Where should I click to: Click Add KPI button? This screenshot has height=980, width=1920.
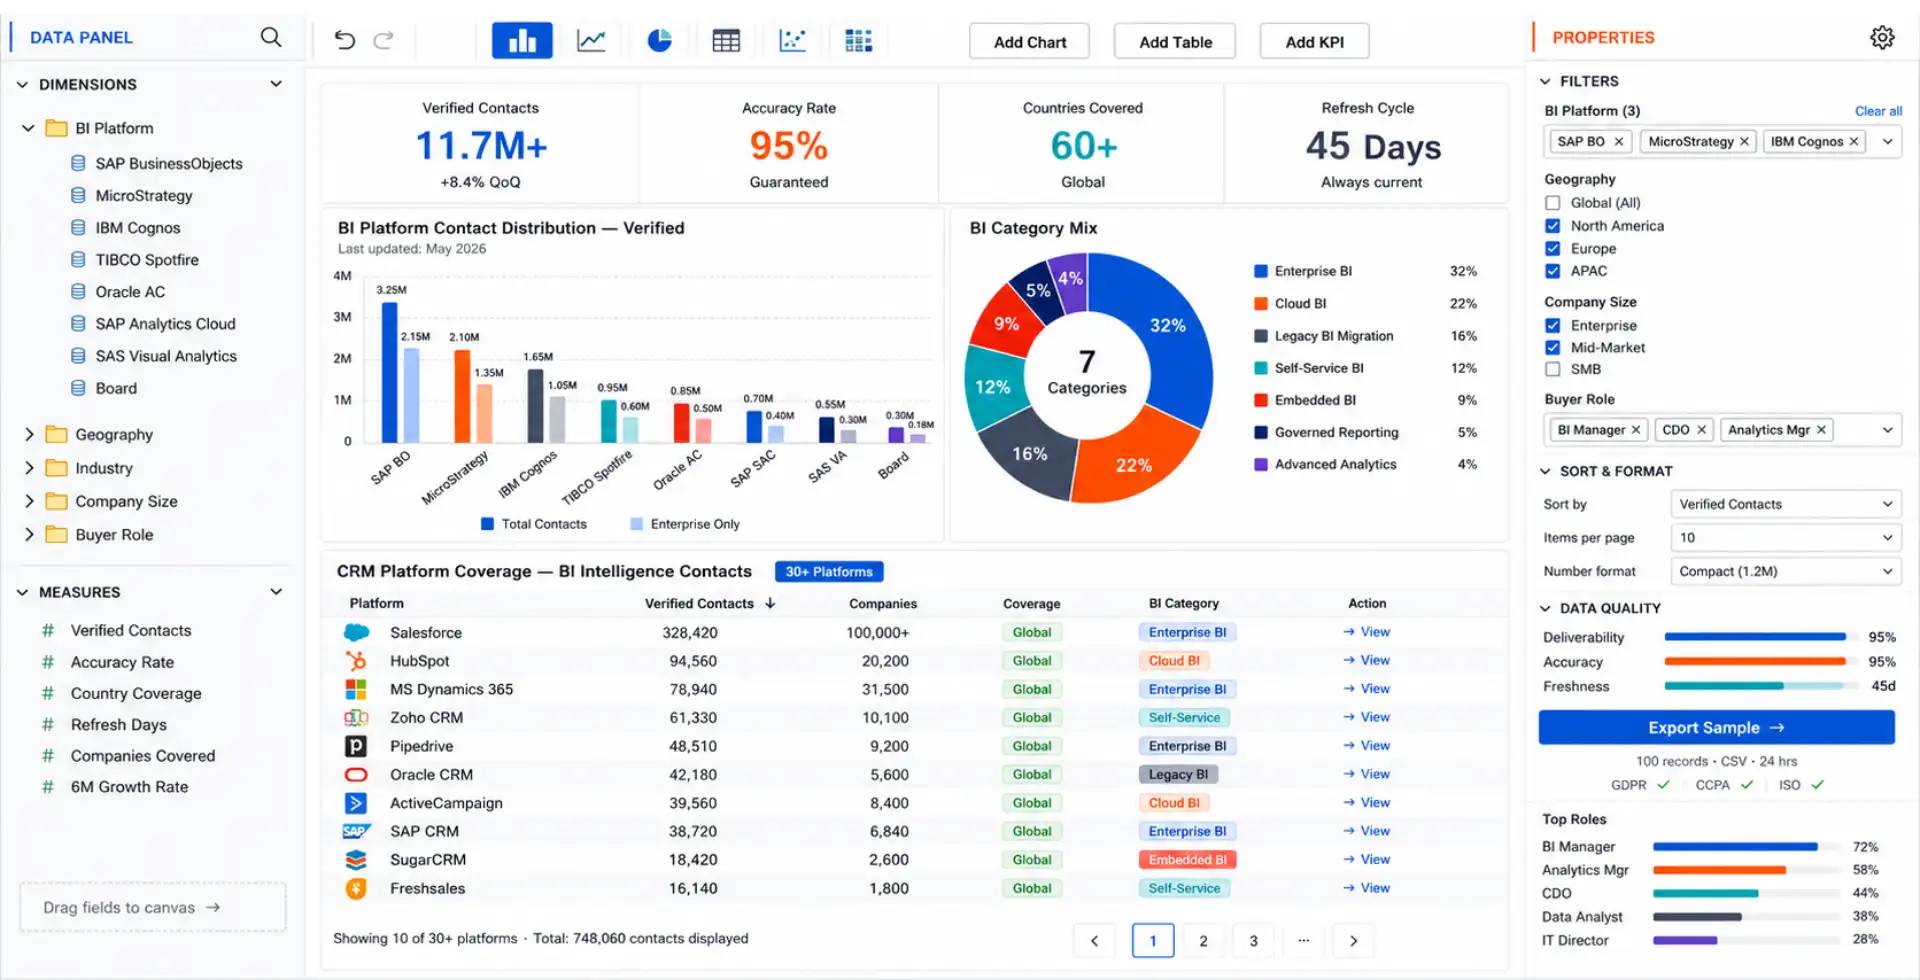point(1314,42)
